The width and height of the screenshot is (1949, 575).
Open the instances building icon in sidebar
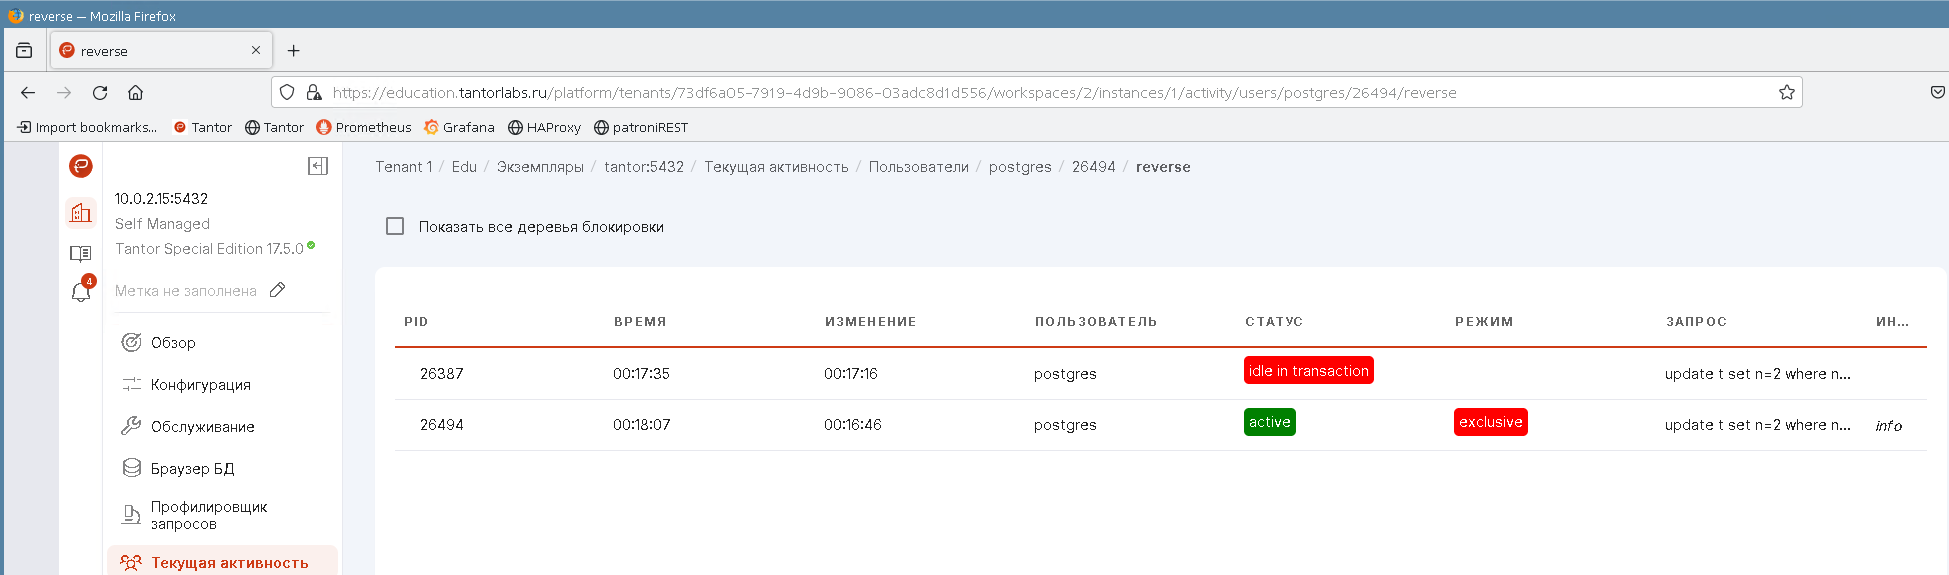coord(81,212)
